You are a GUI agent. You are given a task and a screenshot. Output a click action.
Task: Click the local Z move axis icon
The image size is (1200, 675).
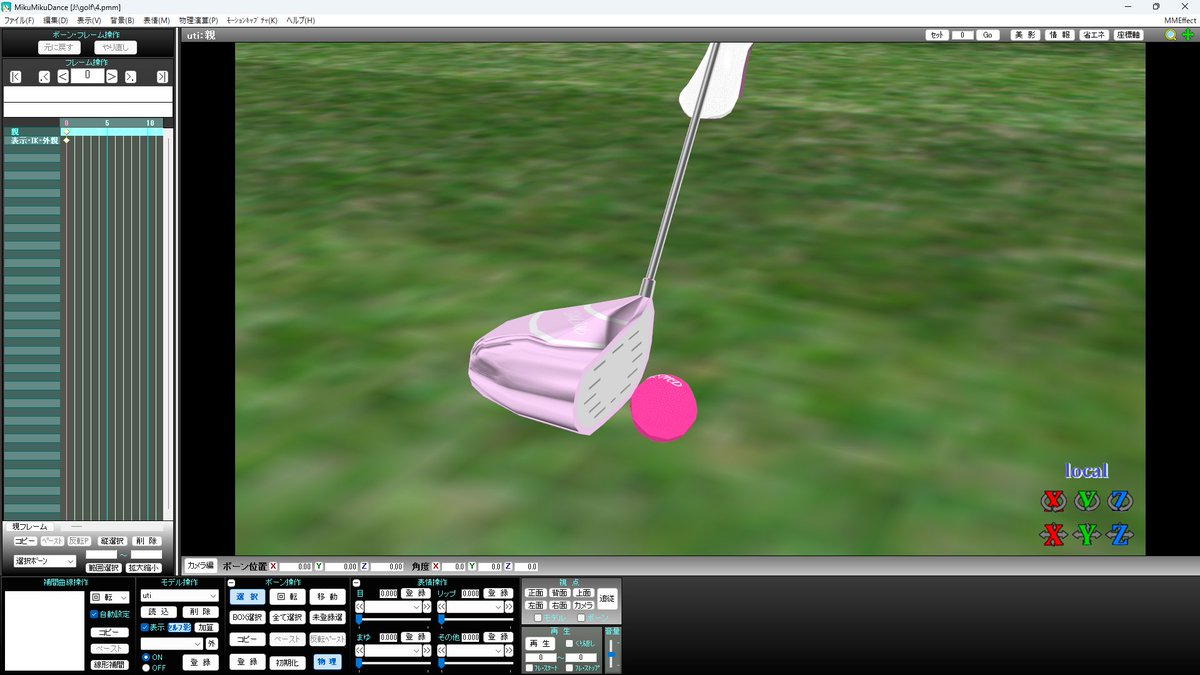pyautogui.click(x=1121, y=534)
